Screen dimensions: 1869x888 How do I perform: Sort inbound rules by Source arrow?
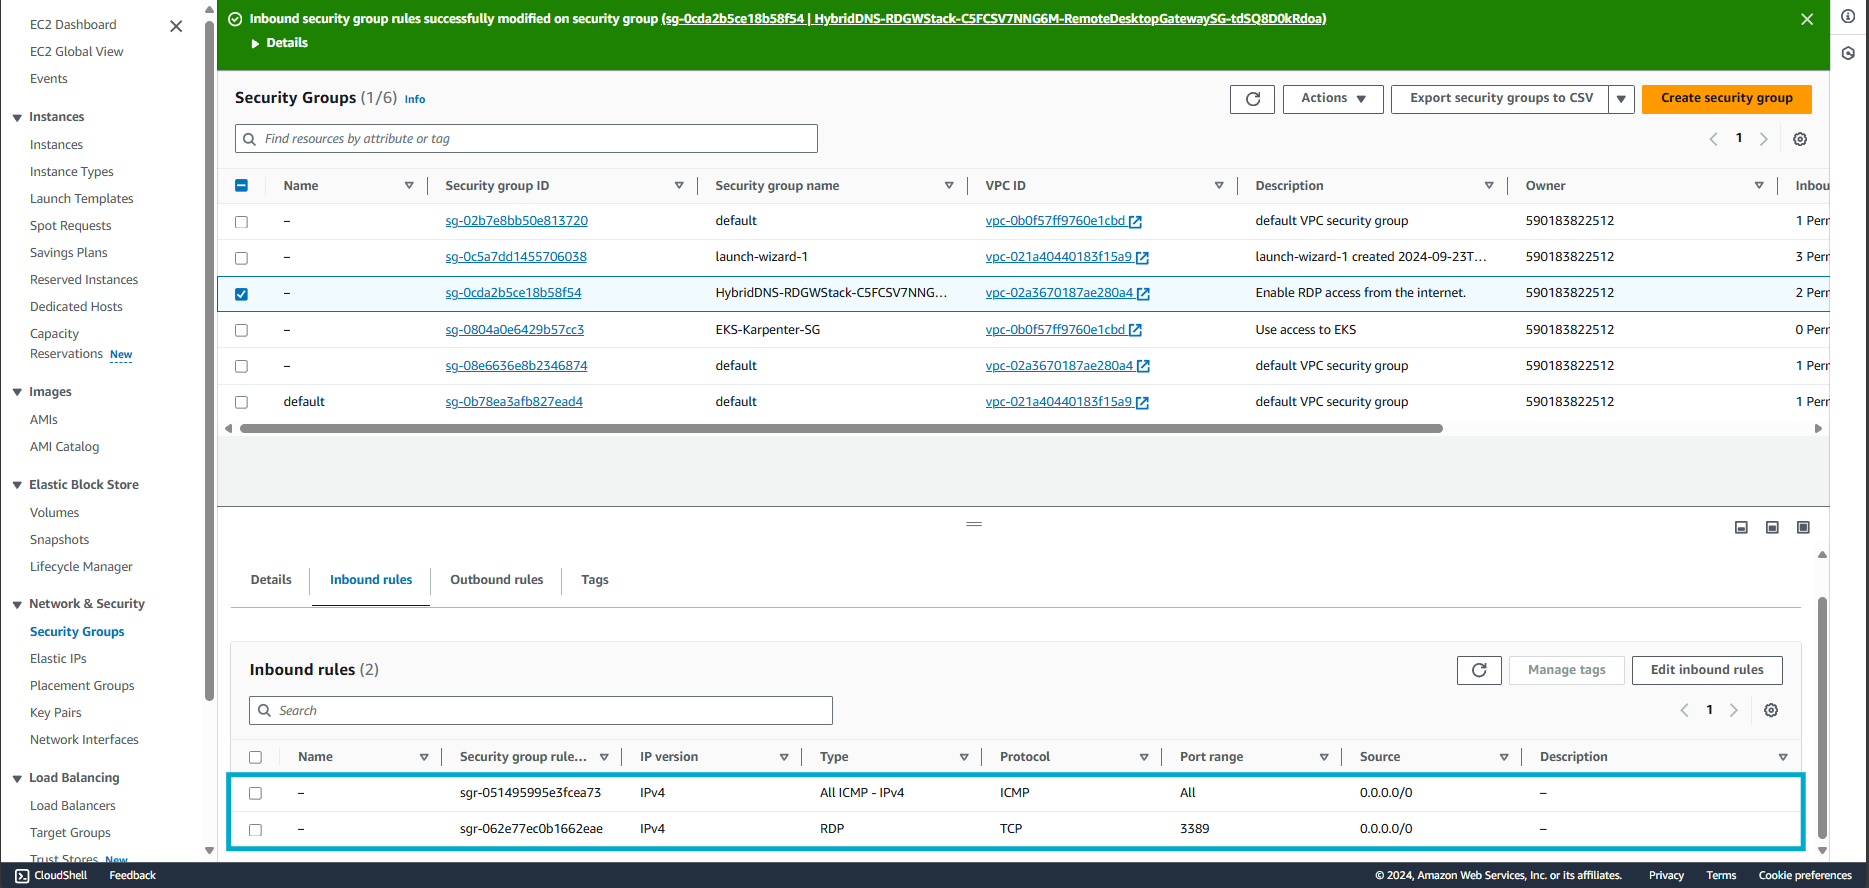click(1504, 757)
